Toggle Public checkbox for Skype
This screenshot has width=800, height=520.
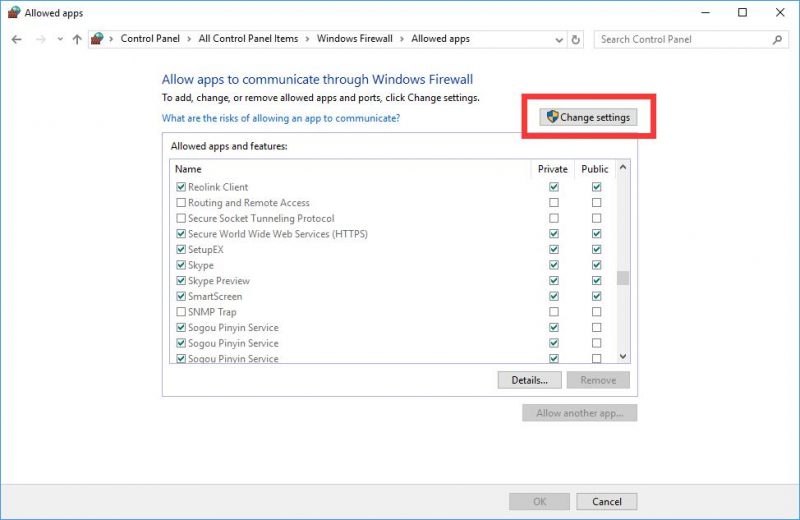[596, 265]
